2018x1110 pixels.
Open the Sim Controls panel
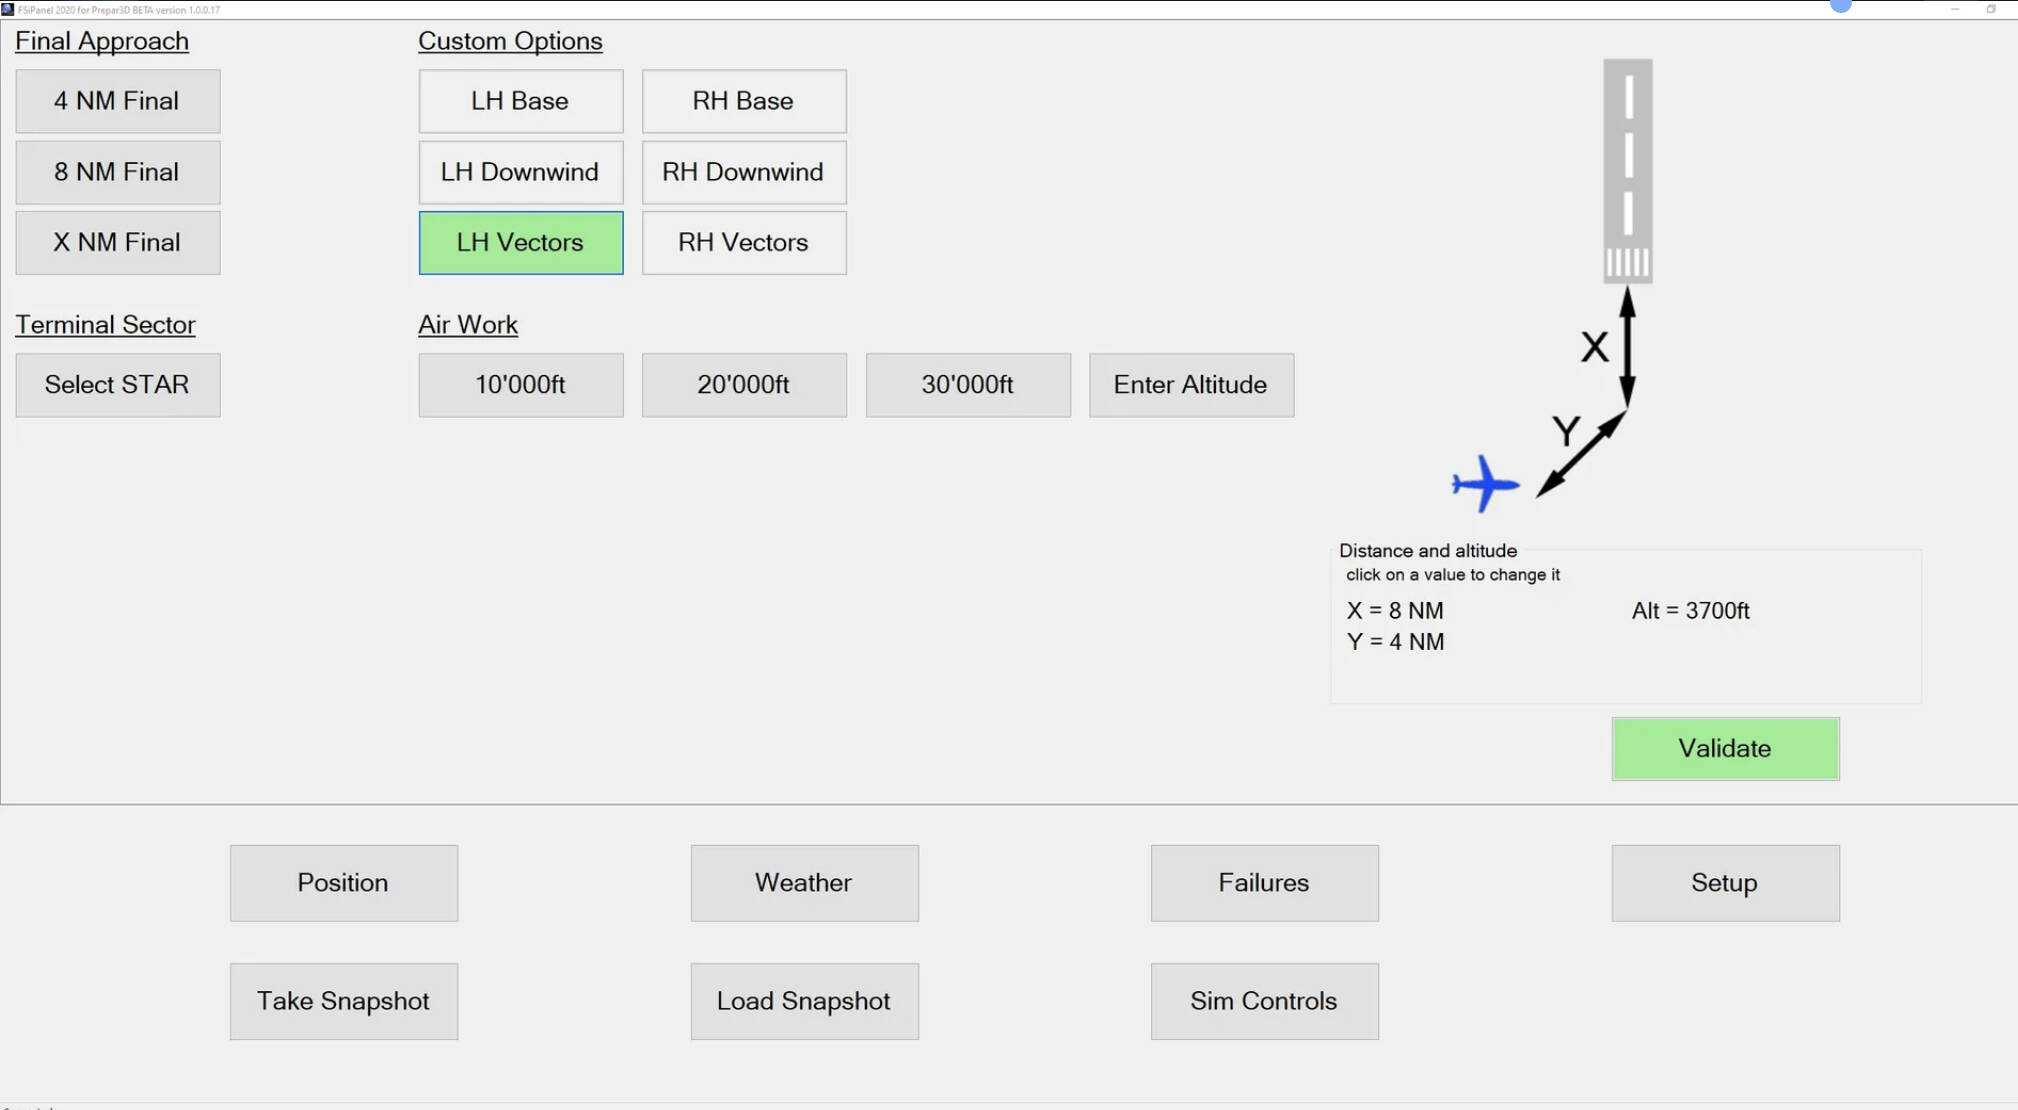(1264, 1000)
